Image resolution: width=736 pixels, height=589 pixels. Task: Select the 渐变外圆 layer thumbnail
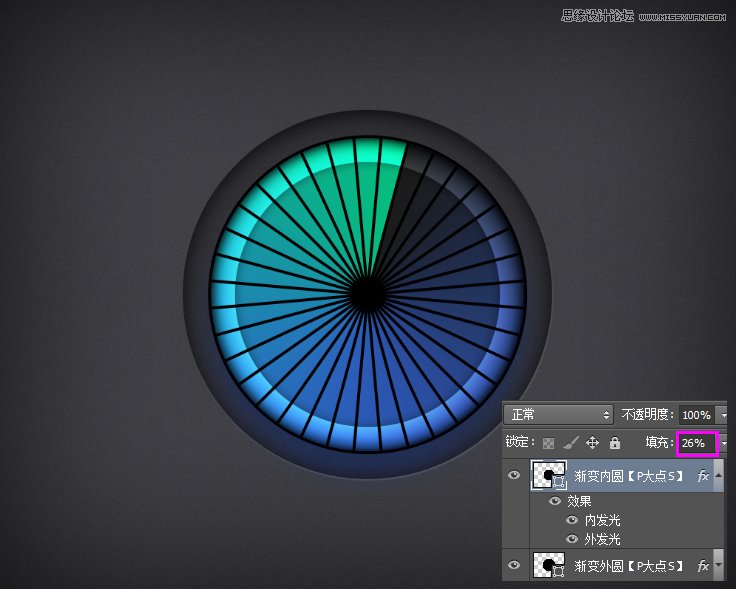[x=548, y=566]
